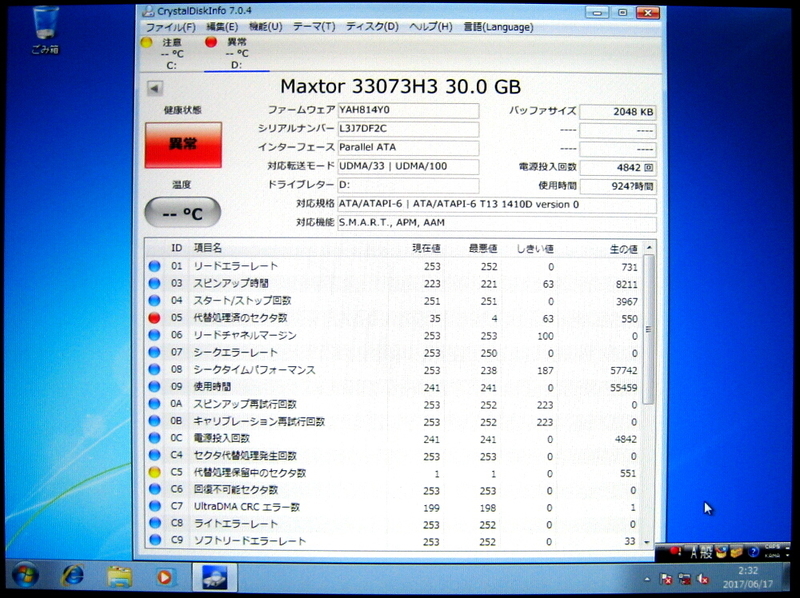Click the blue status icon for ID C9
This screenshot has height=598, width=800.
pos(155,540)
